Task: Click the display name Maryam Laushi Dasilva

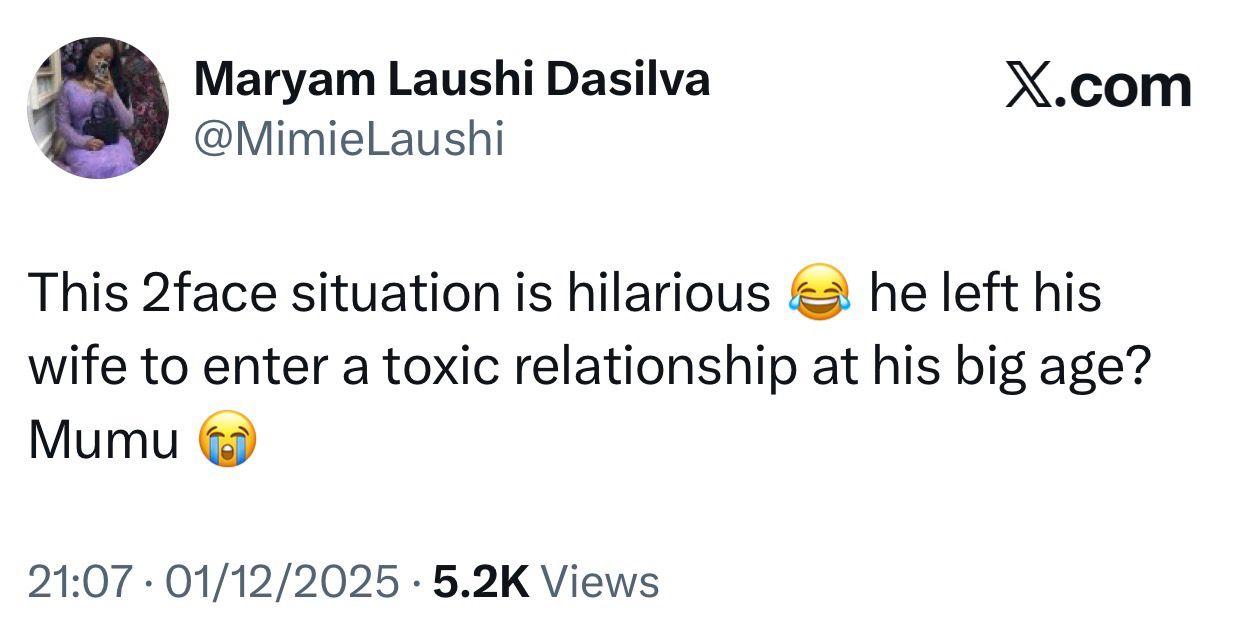Action: pos(451,79)
